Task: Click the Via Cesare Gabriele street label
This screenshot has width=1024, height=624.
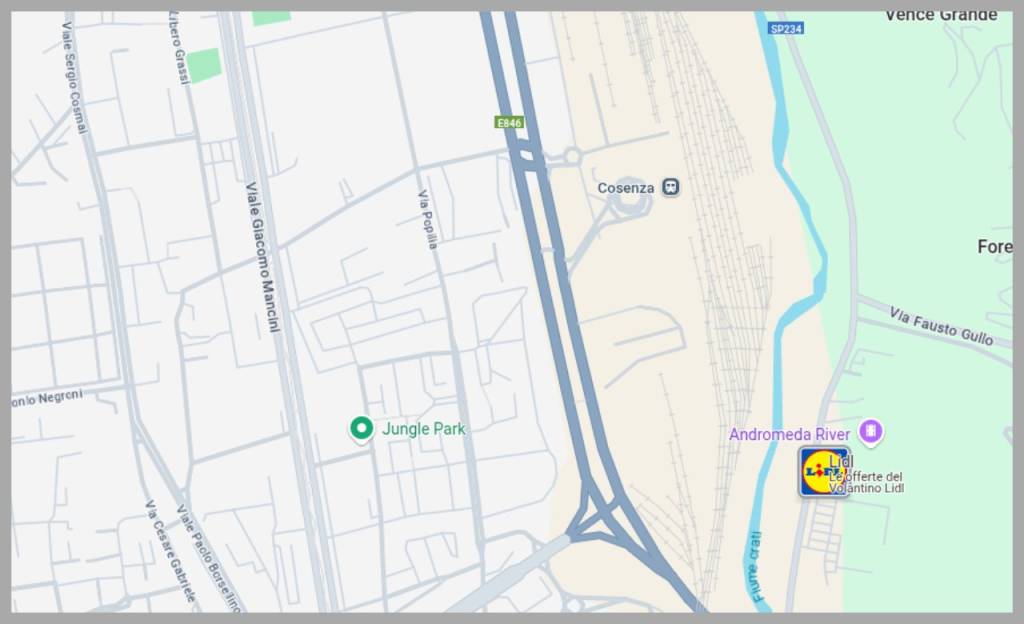Action: pos(170,552)
